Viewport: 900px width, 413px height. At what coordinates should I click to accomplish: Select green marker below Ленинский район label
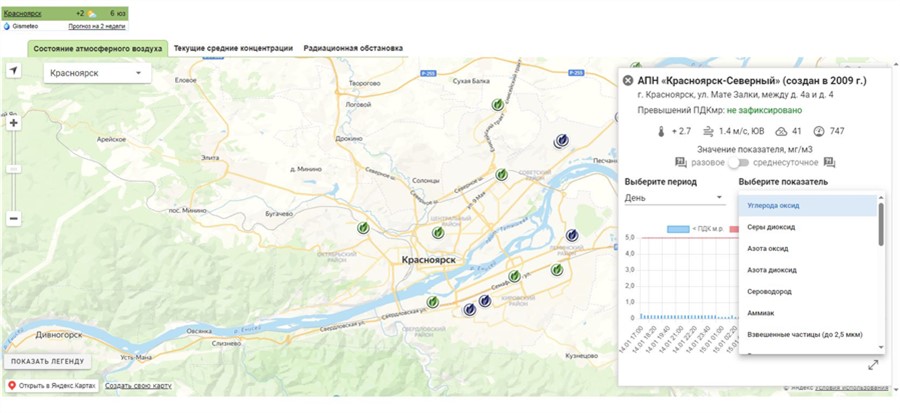coord(557,269)
